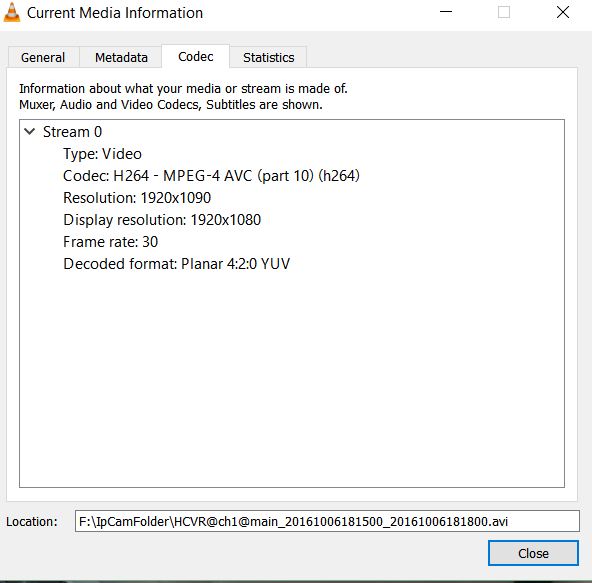Show the Statistics tab
Viewport: 592px width, 583px height.
pyautogui.click(x=268, y=57)
